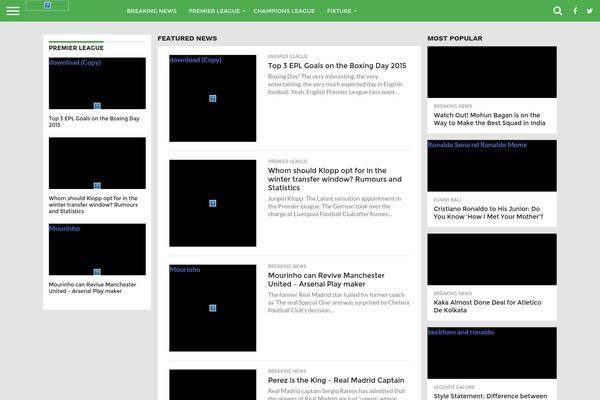Viewport: 600px width, 400px height.
Task: Open the hamburger menu icon
Action: point(13,11)
